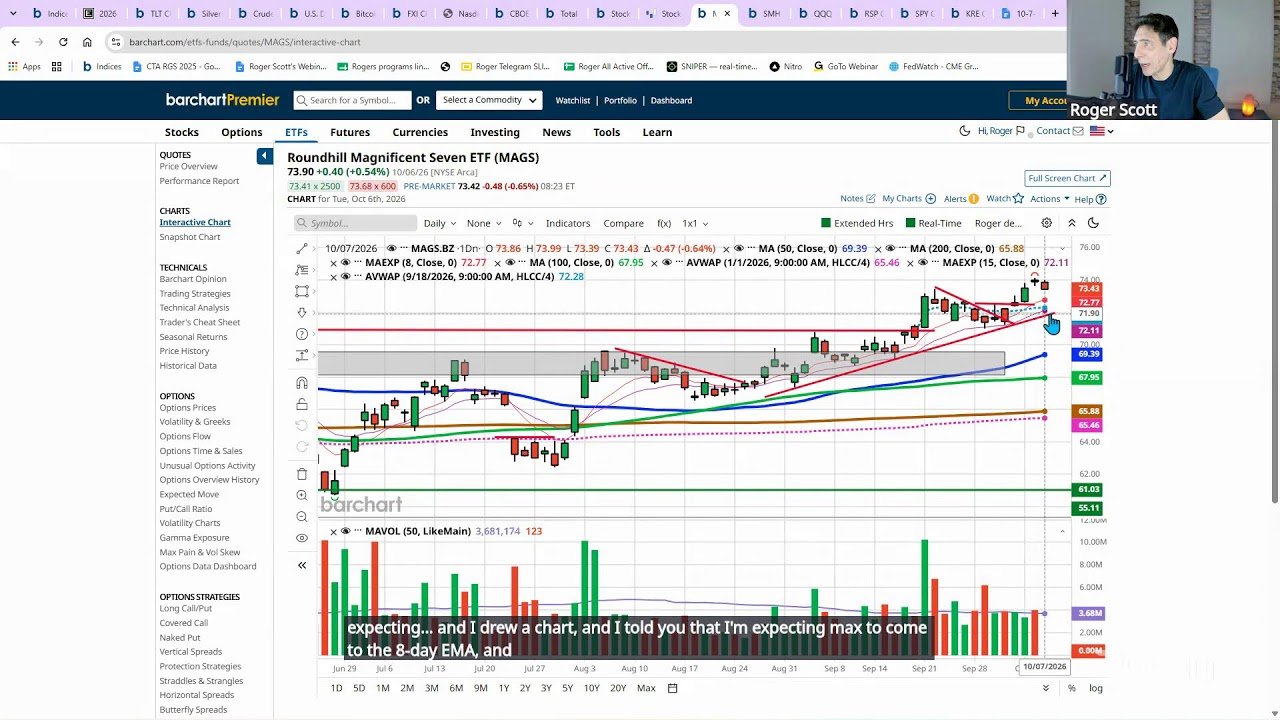The height and width of the screenshot is (720, 1280).
Task: Go to browser home page
Action: pos(87,42)
